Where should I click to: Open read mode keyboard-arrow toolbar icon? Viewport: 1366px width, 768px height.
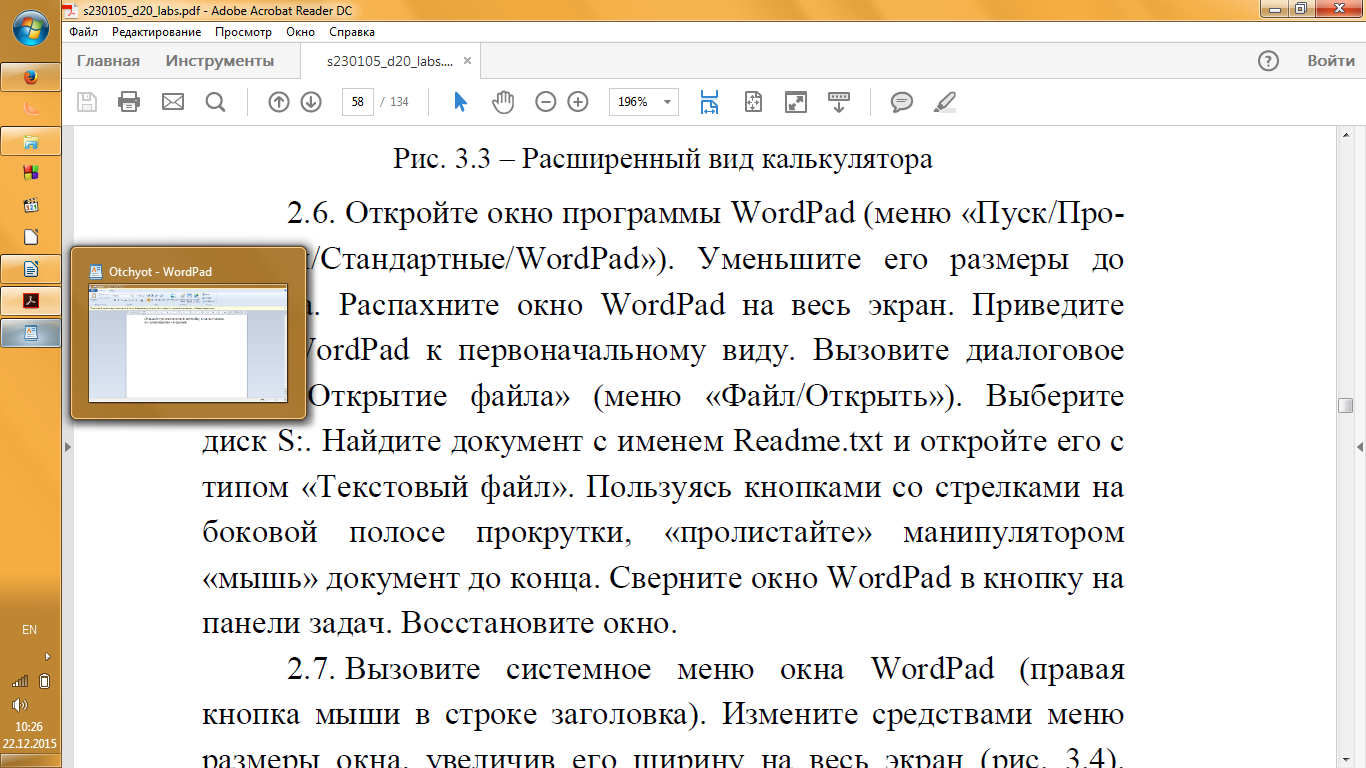[839, 101]
